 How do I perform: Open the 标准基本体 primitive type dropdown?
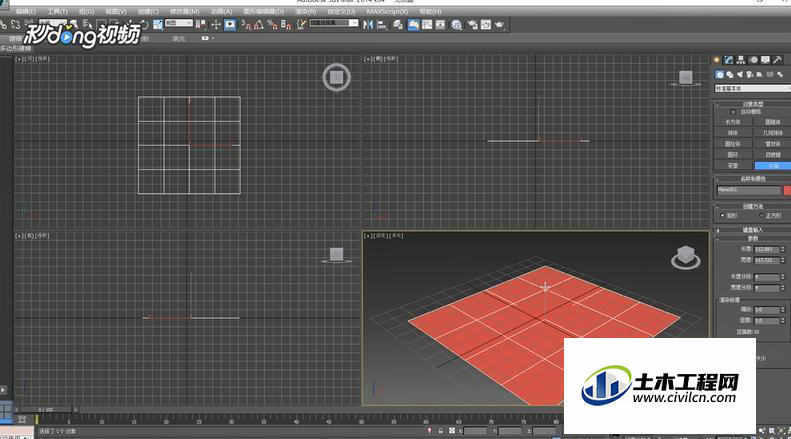coord(753,88)
